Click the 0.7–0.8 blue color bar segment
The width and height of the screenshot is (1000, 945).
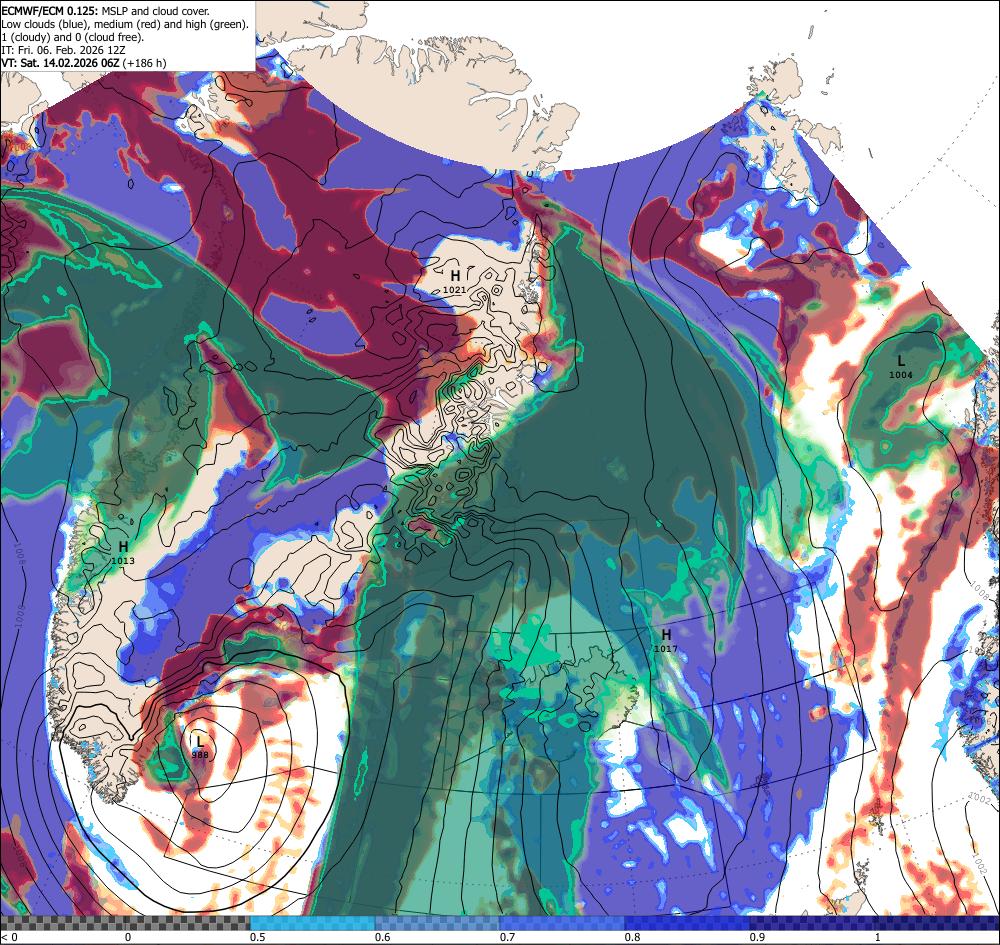pyautogui.click(x=562, y=923)
